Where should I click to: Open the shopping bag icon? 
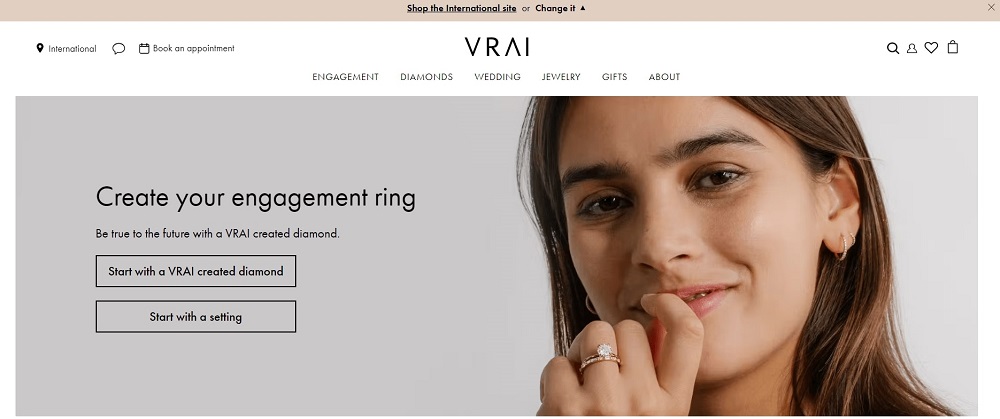[x=953, y=47]
